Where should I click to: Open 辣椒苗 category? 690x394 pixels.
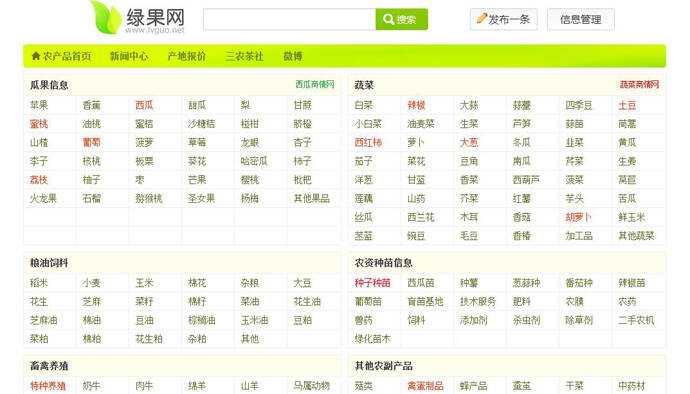point(631,283)
